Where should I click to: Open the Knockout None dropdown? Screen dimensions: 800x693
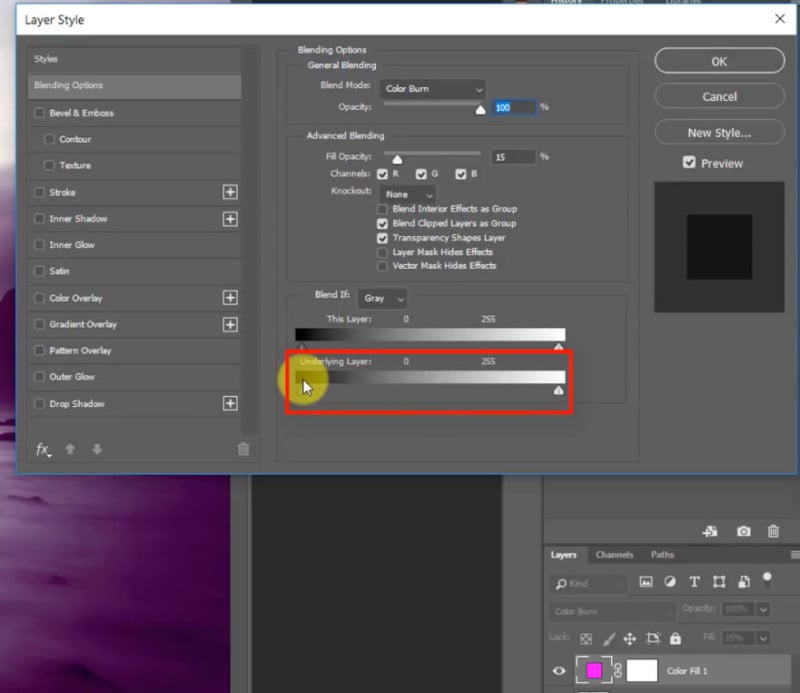click(407, 194)
